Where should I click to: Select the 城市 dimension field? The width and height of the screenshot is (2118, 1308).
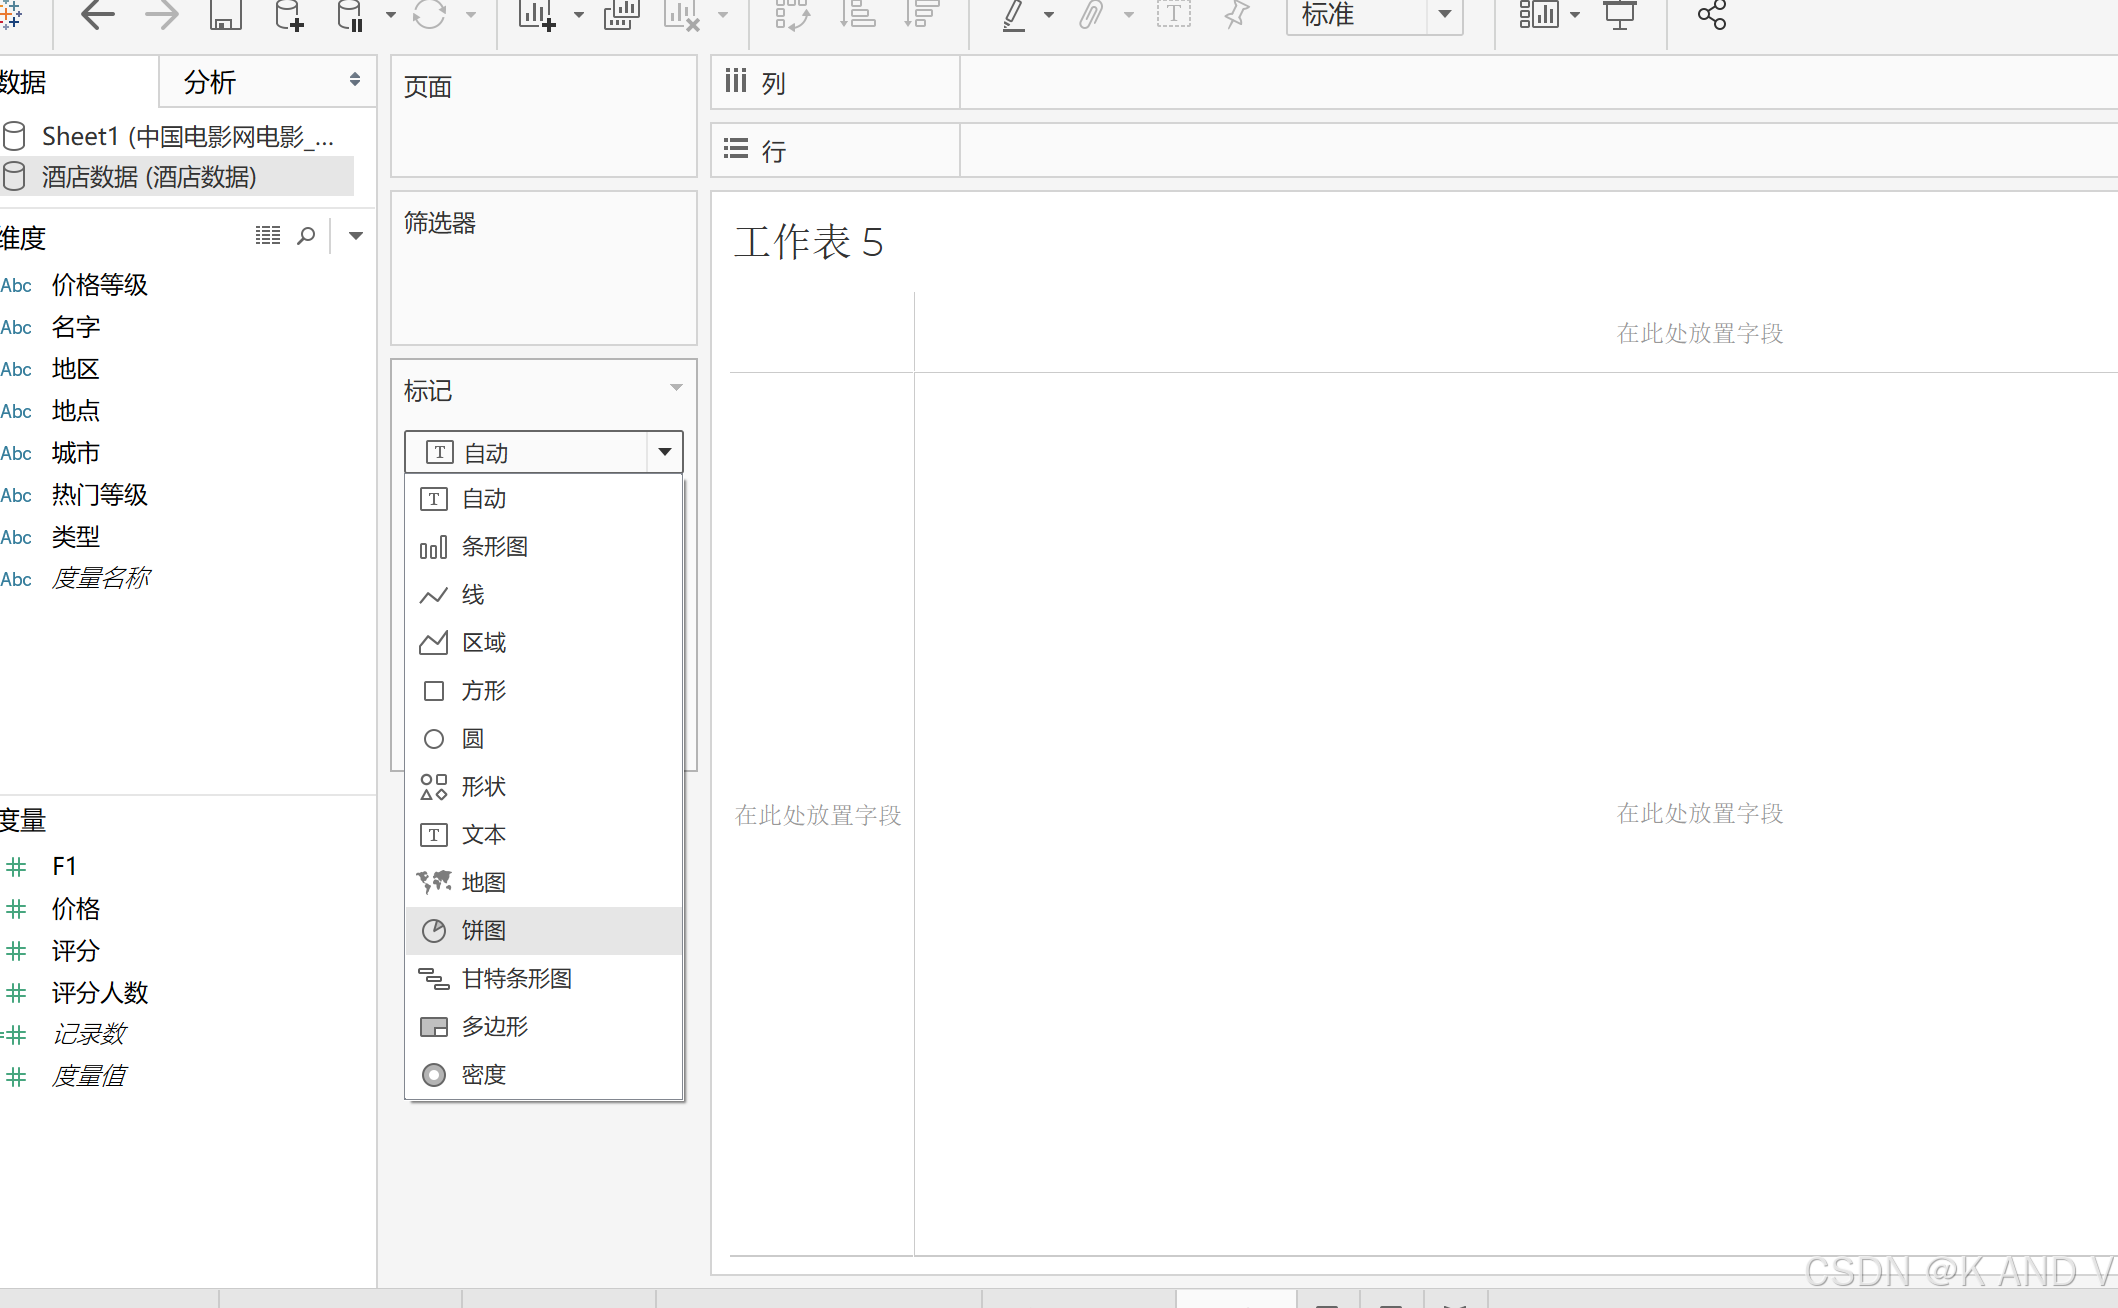[76, 453]
